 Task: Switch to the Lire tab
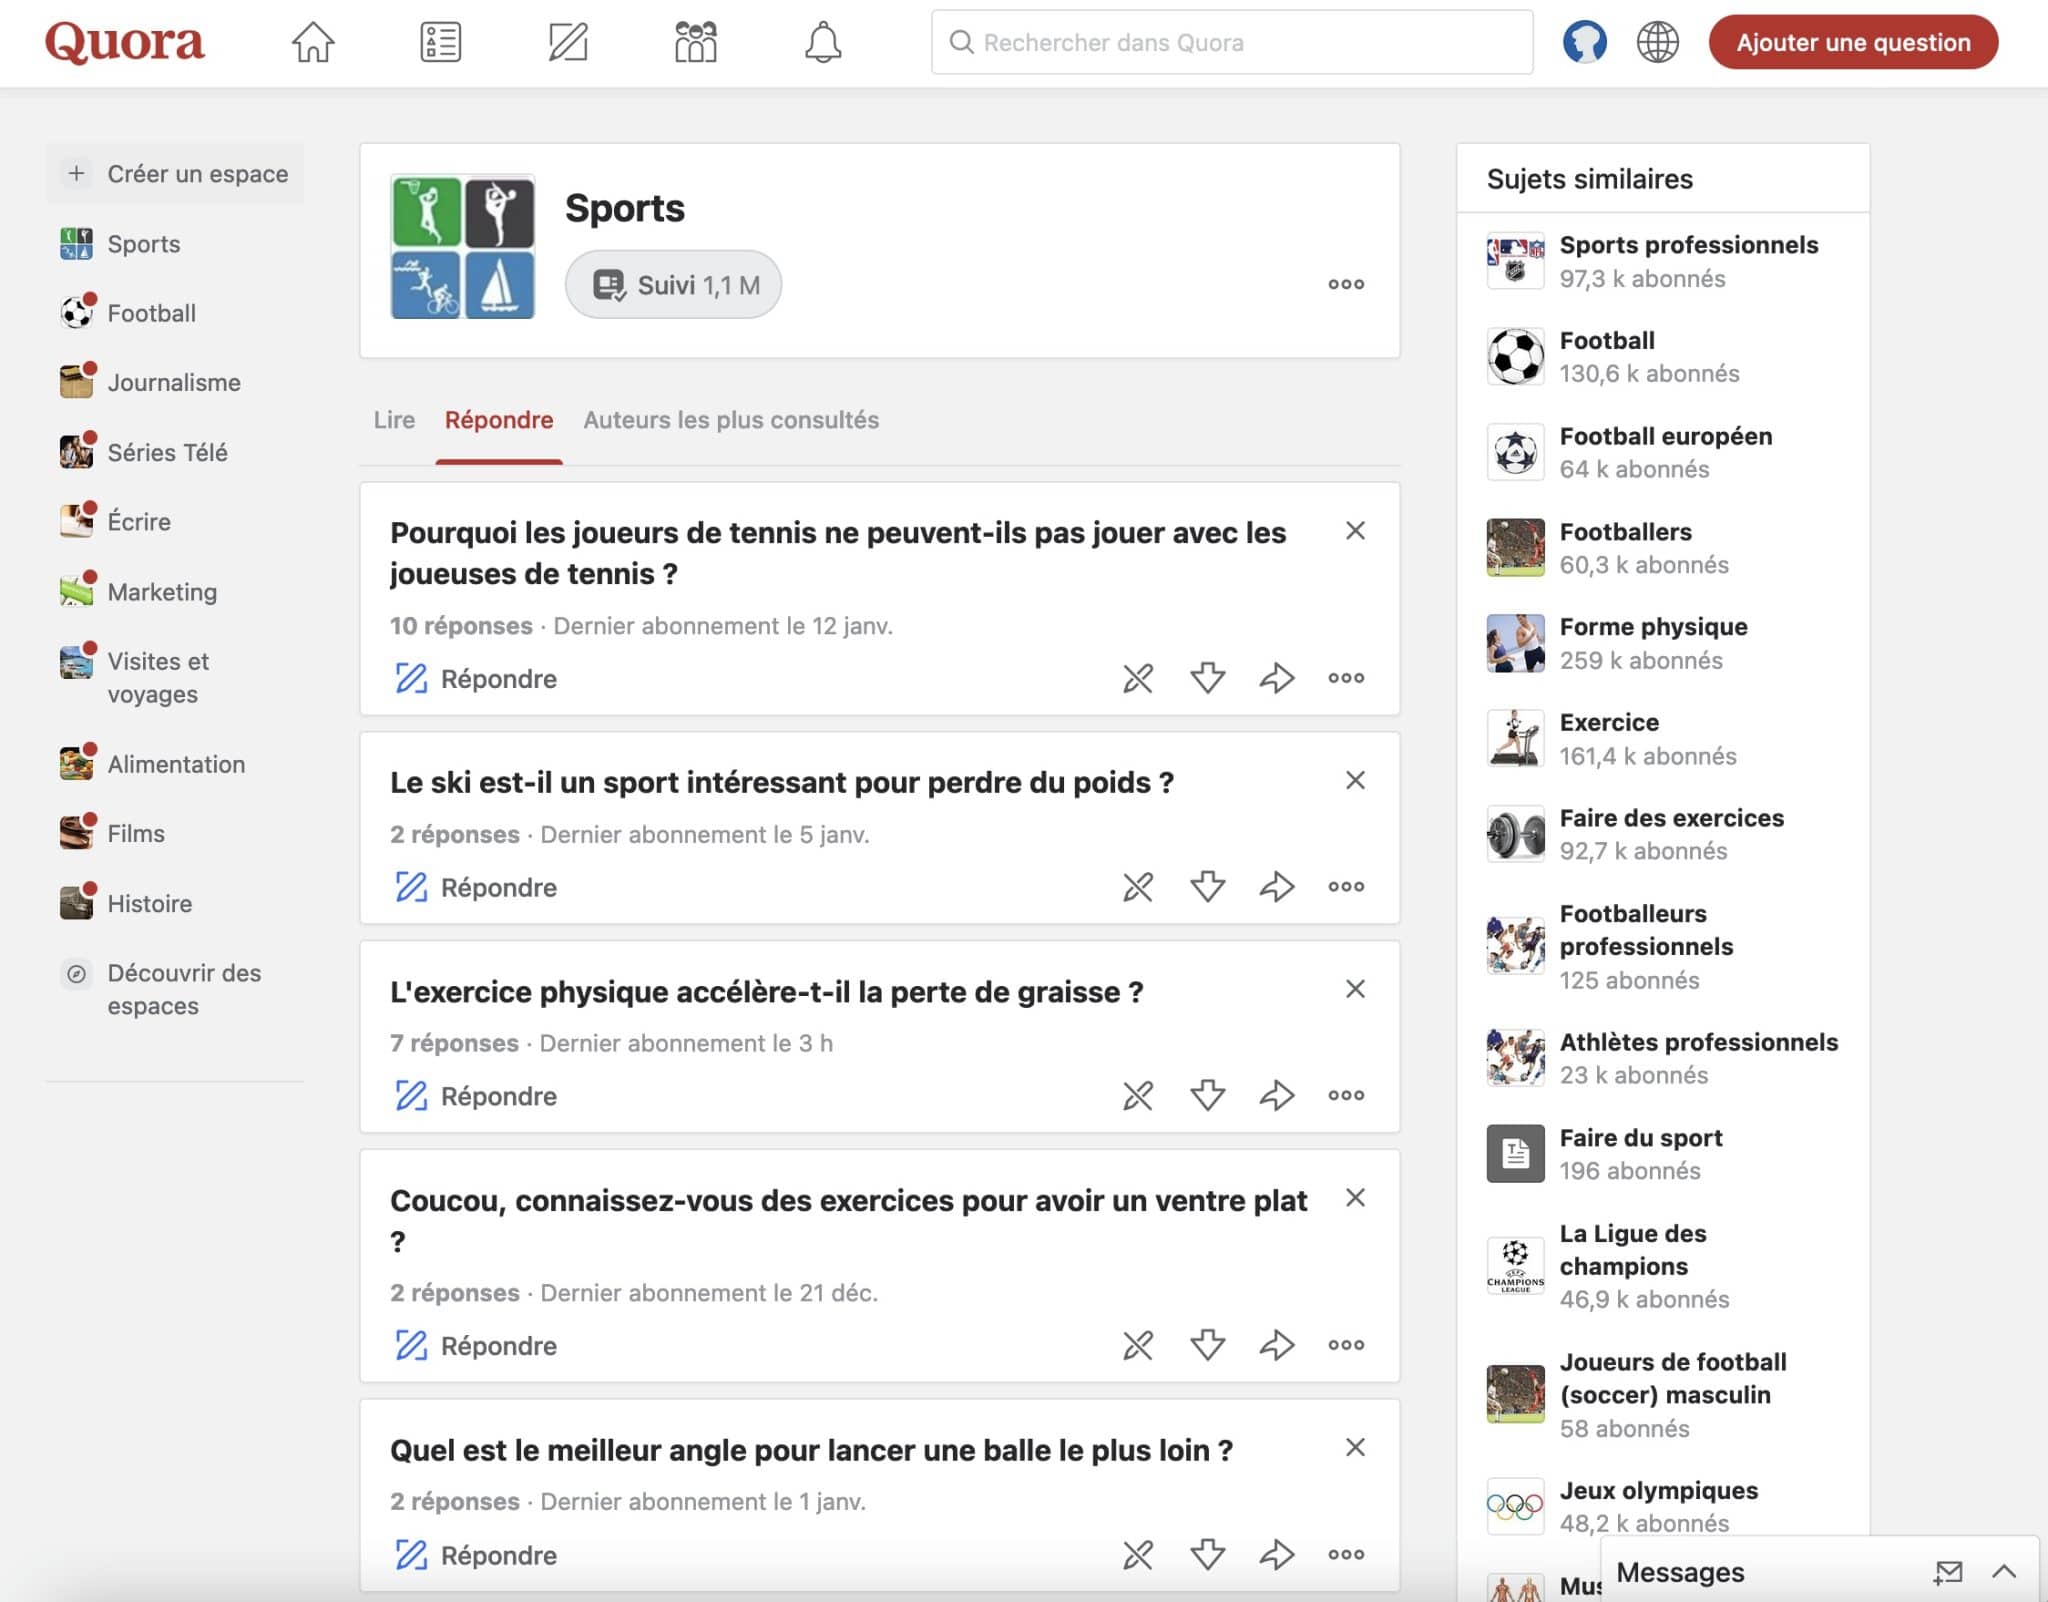coord(394,420)
